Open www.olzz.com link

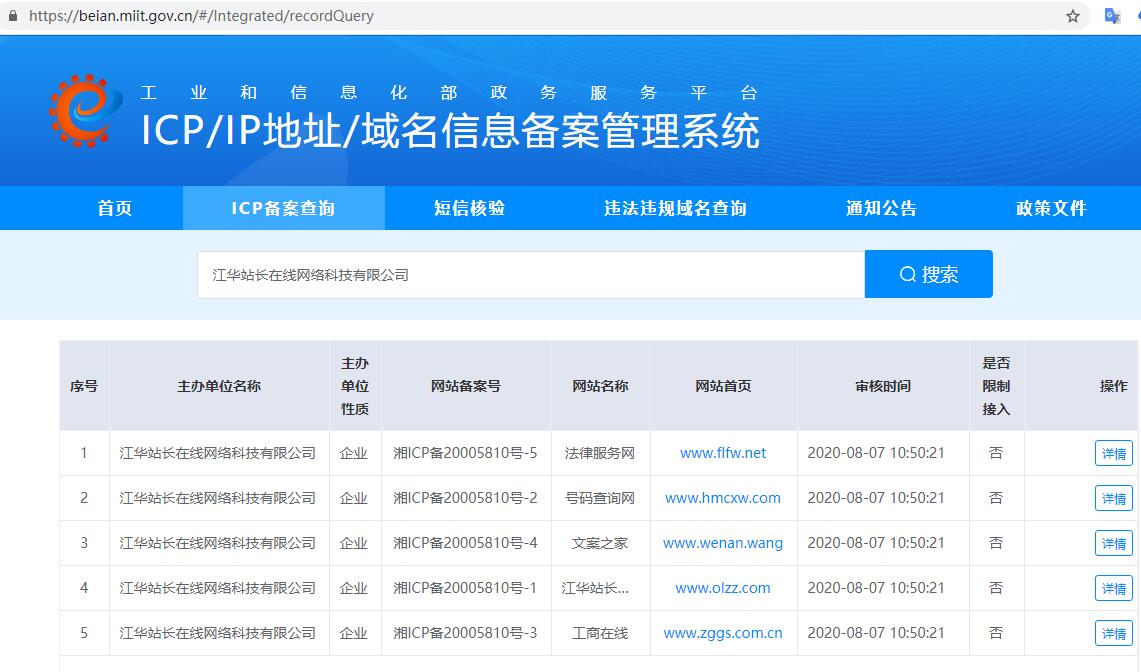pyautogui.click(x=723, y=588)
